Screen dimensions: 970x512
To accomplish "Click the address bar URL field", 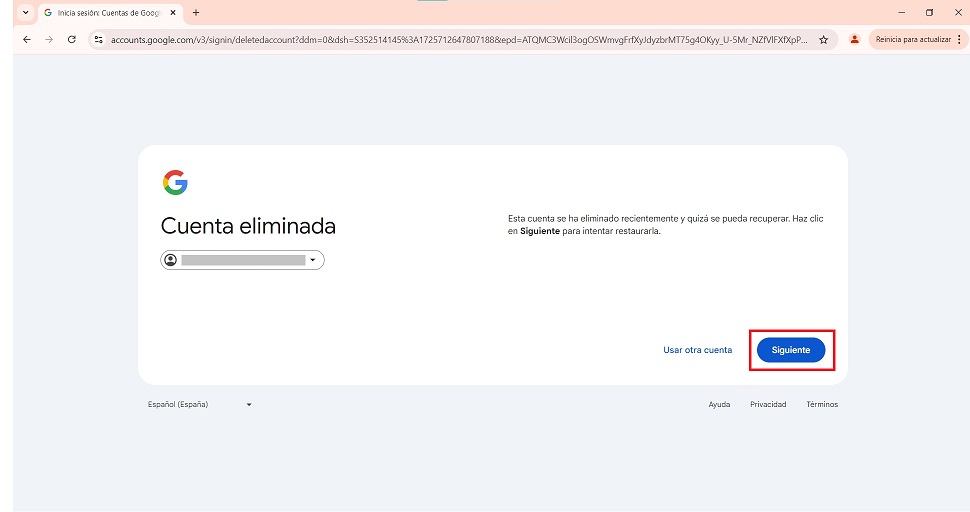I will click(x=459, y=40).
